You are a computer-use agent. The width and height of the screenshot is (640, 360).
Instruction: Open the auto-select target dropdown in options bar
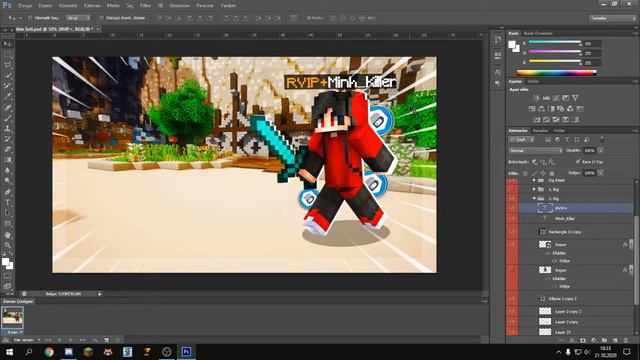coord(78,18)
